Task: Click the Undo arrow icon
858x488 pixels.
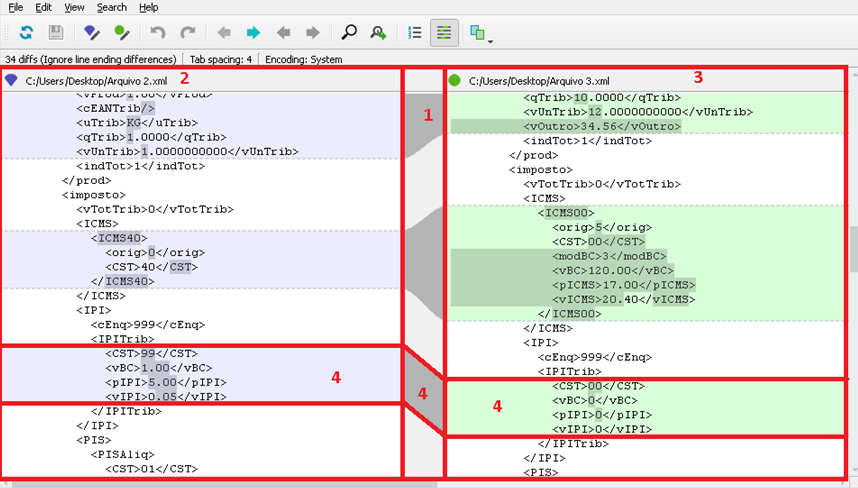Action: coord(158,33)
